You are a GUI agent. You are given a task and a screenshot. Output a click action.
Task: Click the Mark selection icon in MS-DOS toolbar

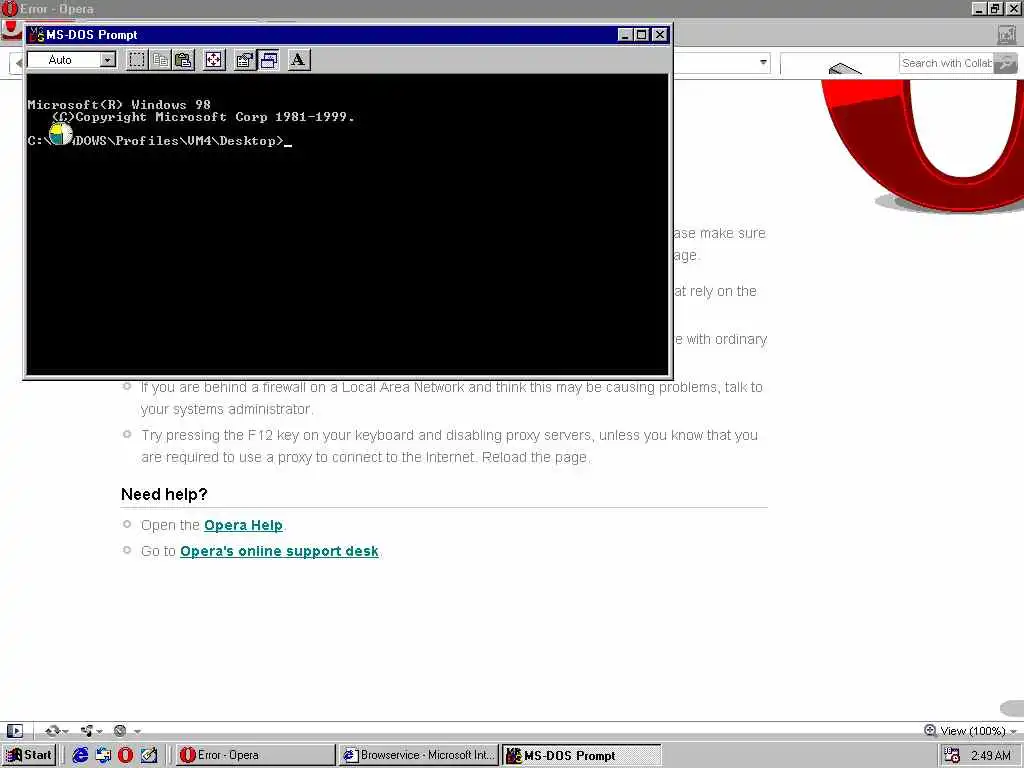coord(136,60)
